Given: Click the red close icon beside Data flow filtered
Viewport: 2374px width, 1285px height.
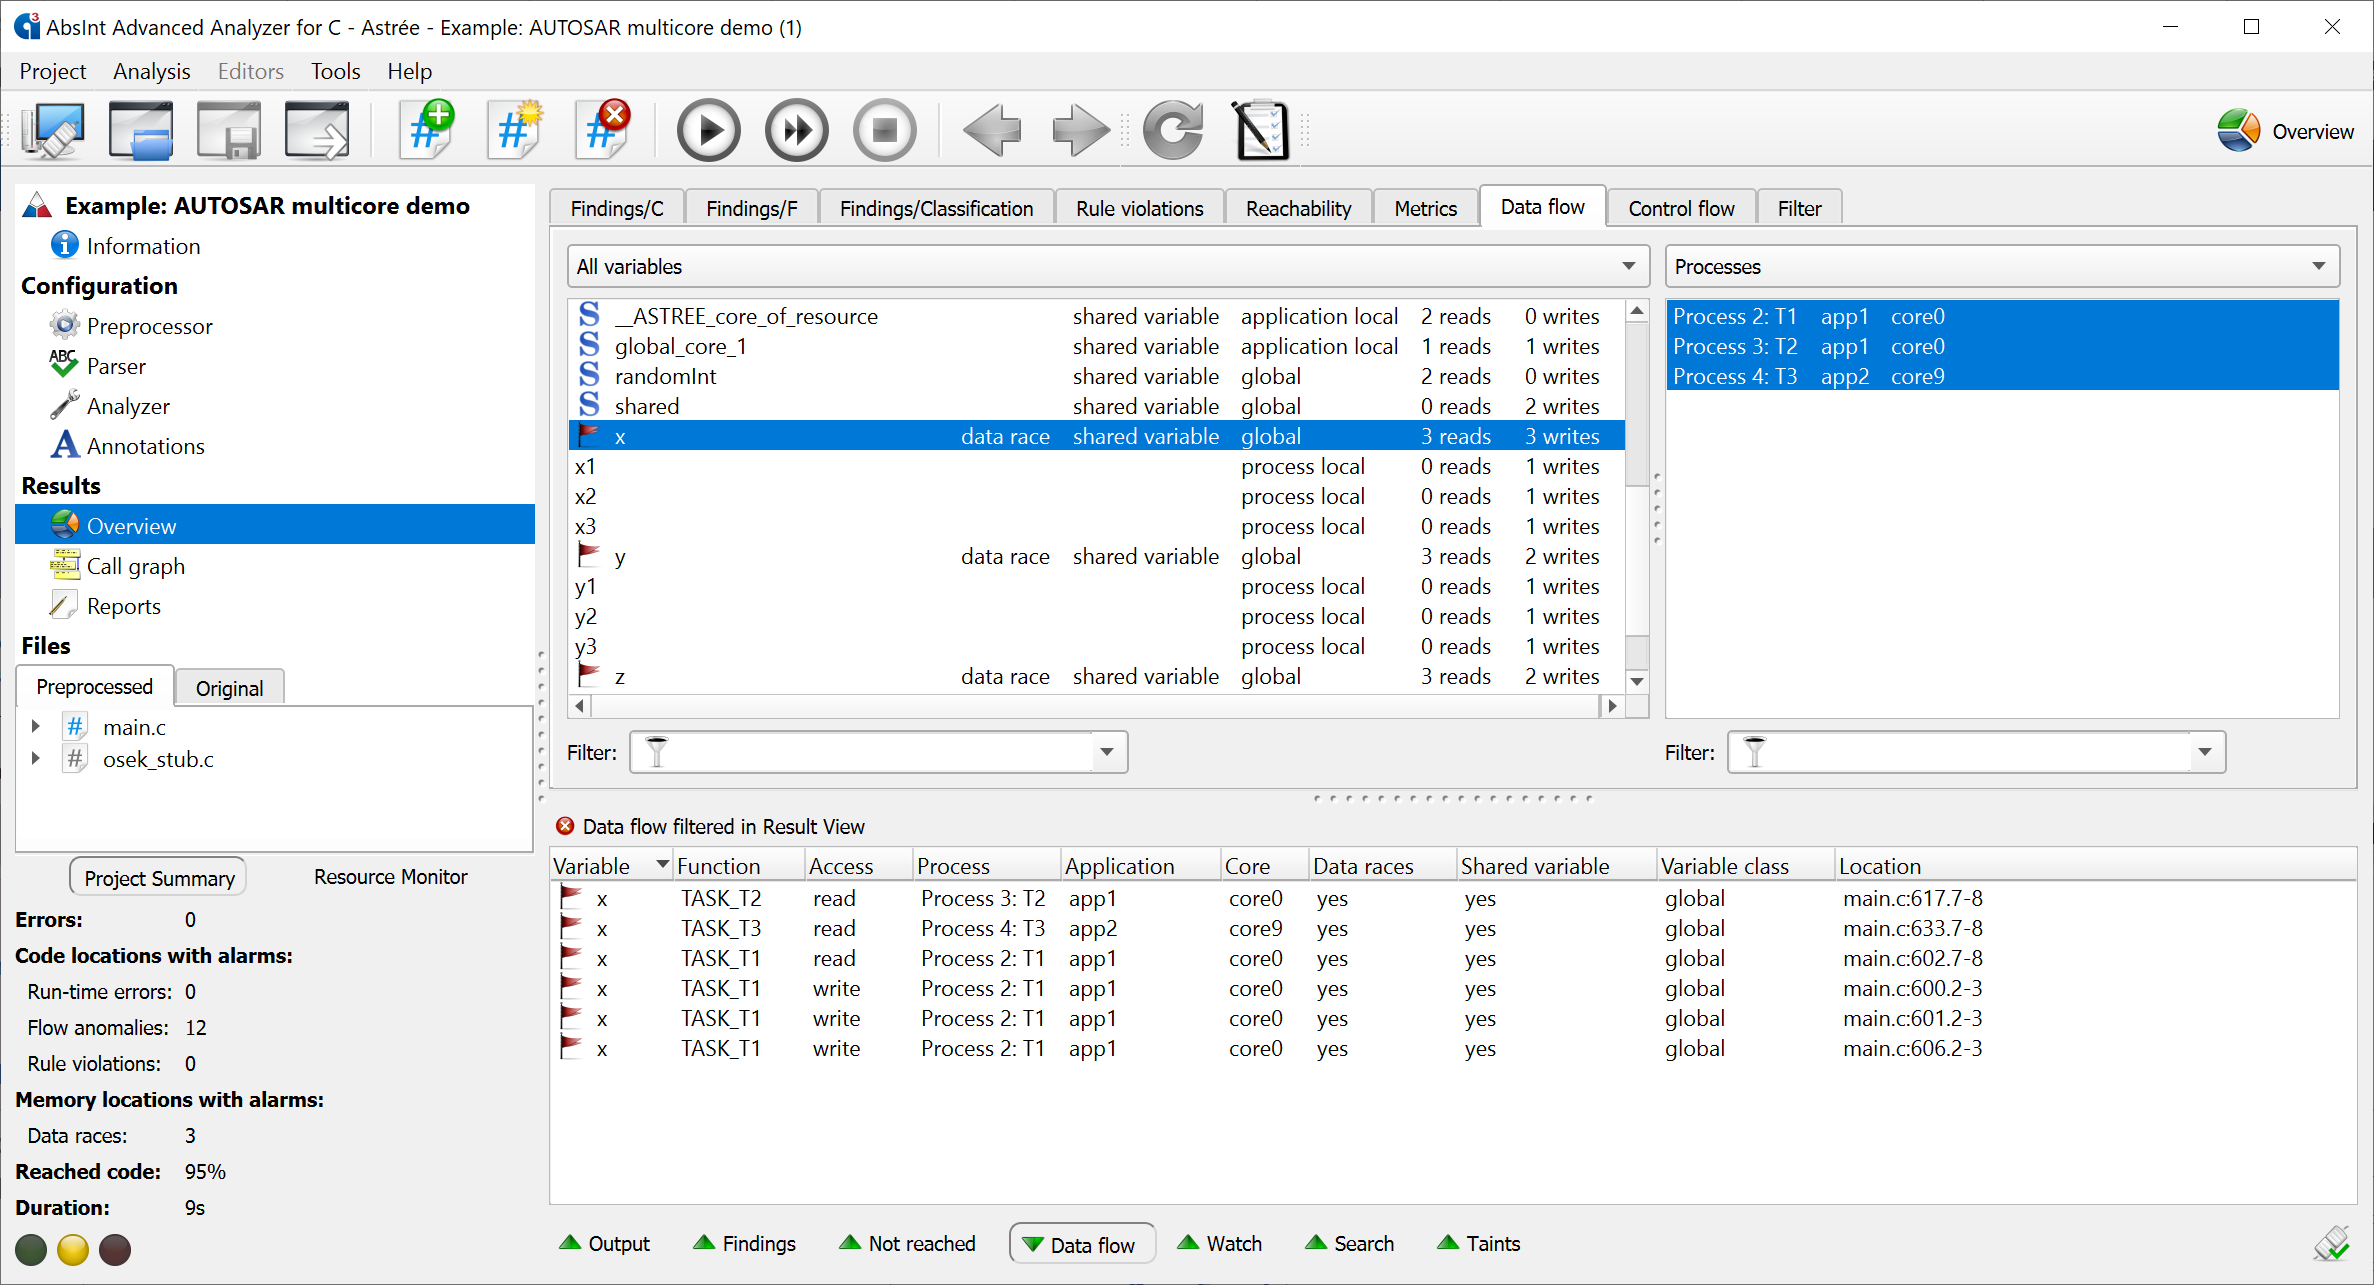Looking at the screenshot, I should 565,826.
